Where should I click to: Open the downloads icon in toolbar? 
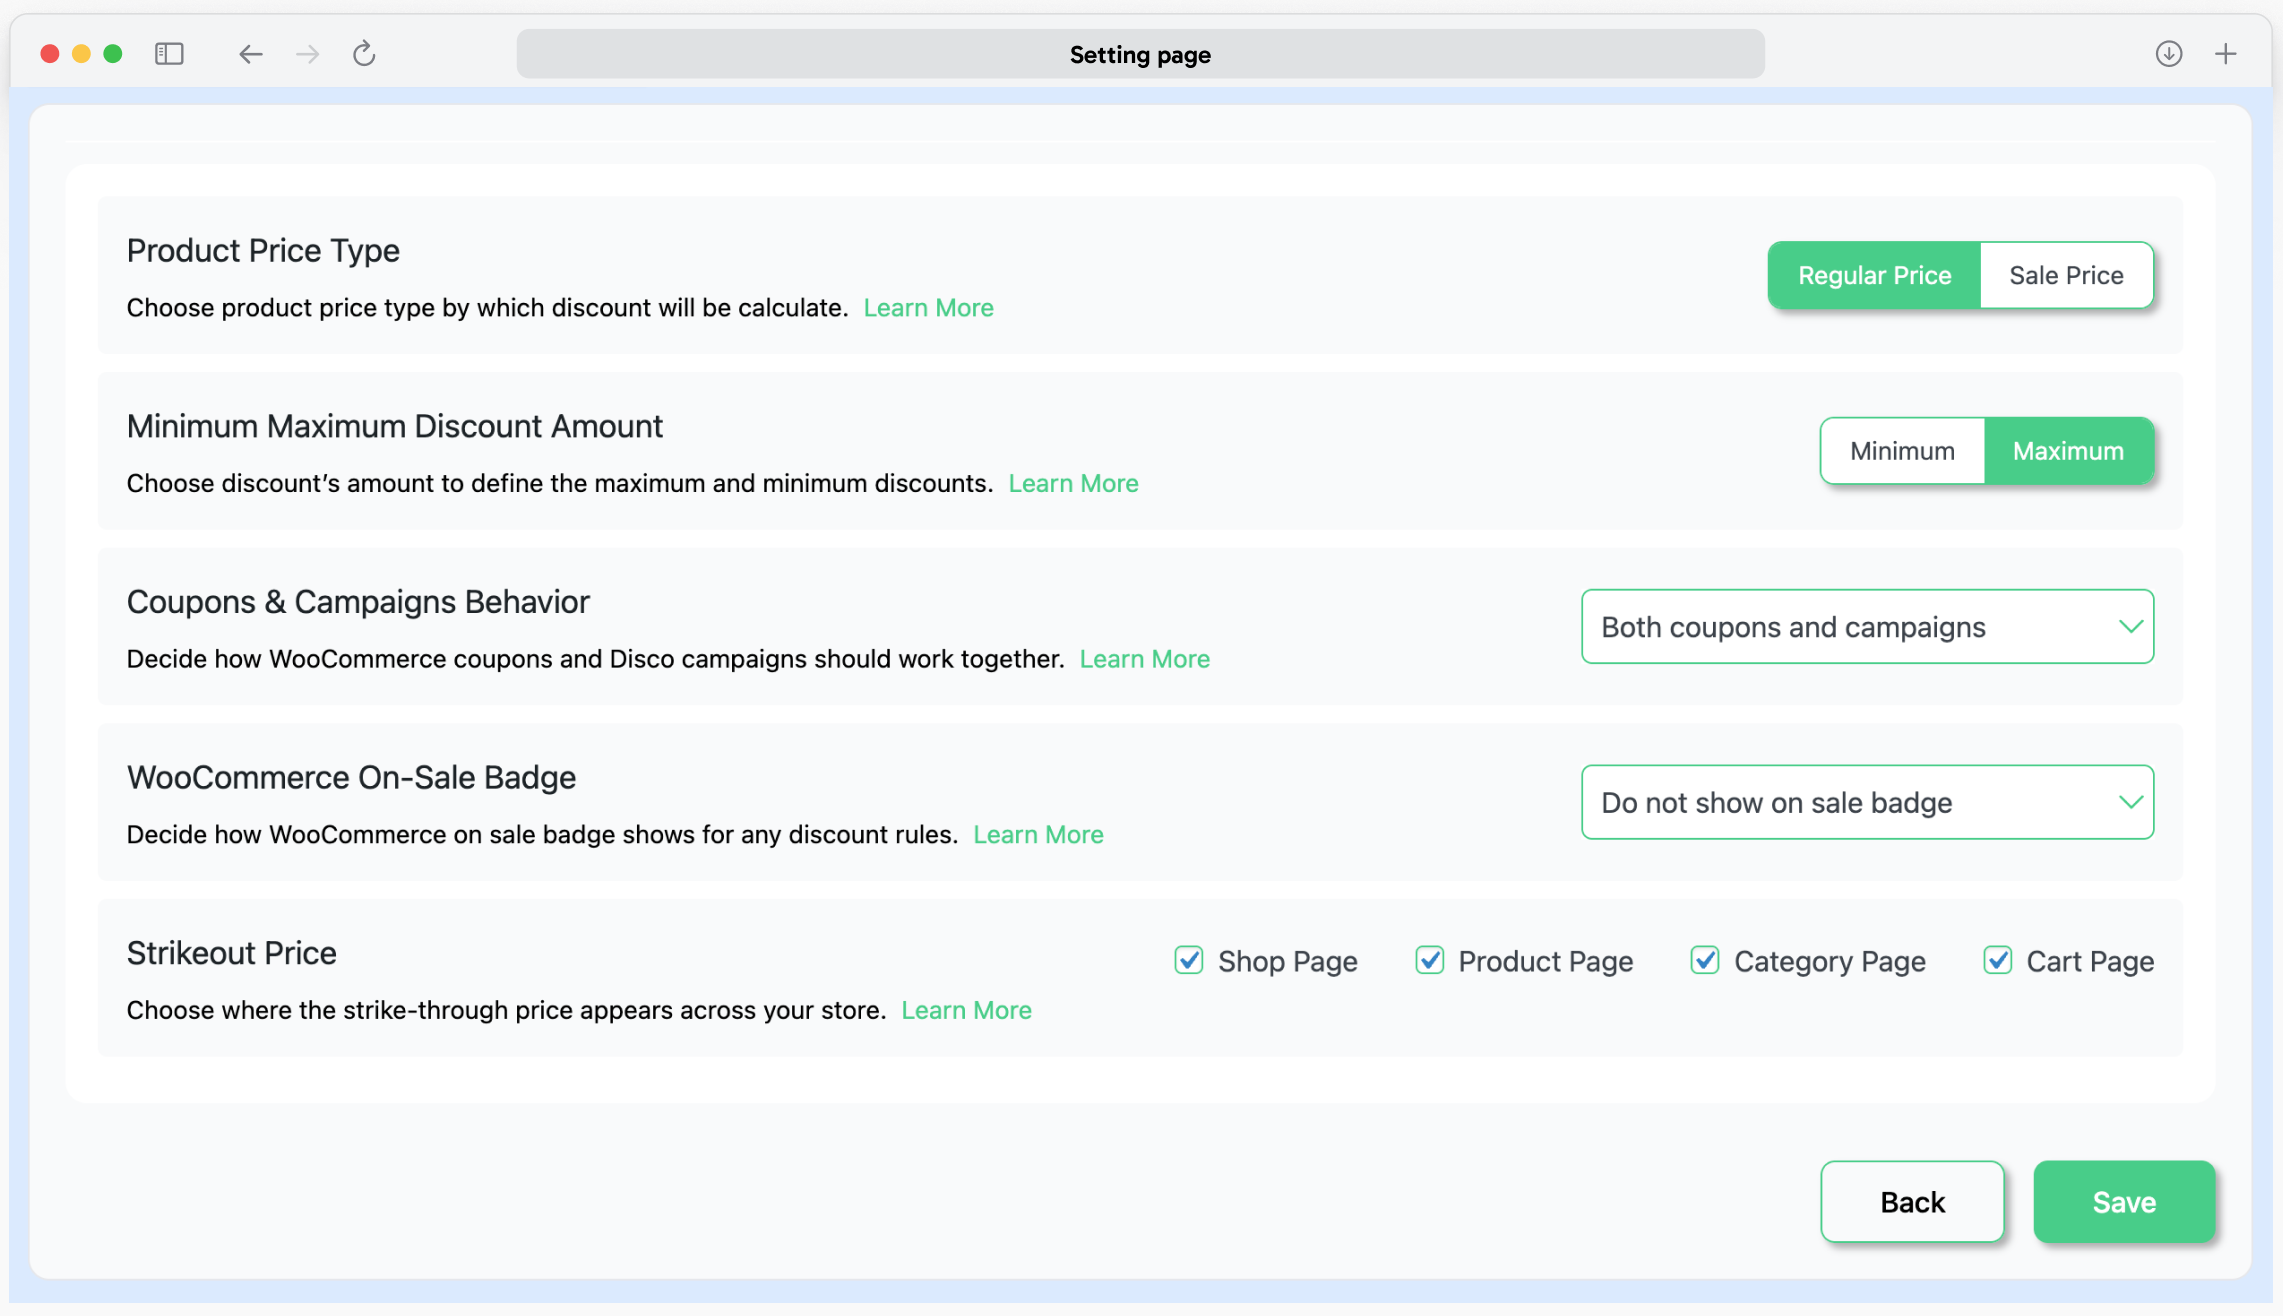click(x=2168, y=54)
